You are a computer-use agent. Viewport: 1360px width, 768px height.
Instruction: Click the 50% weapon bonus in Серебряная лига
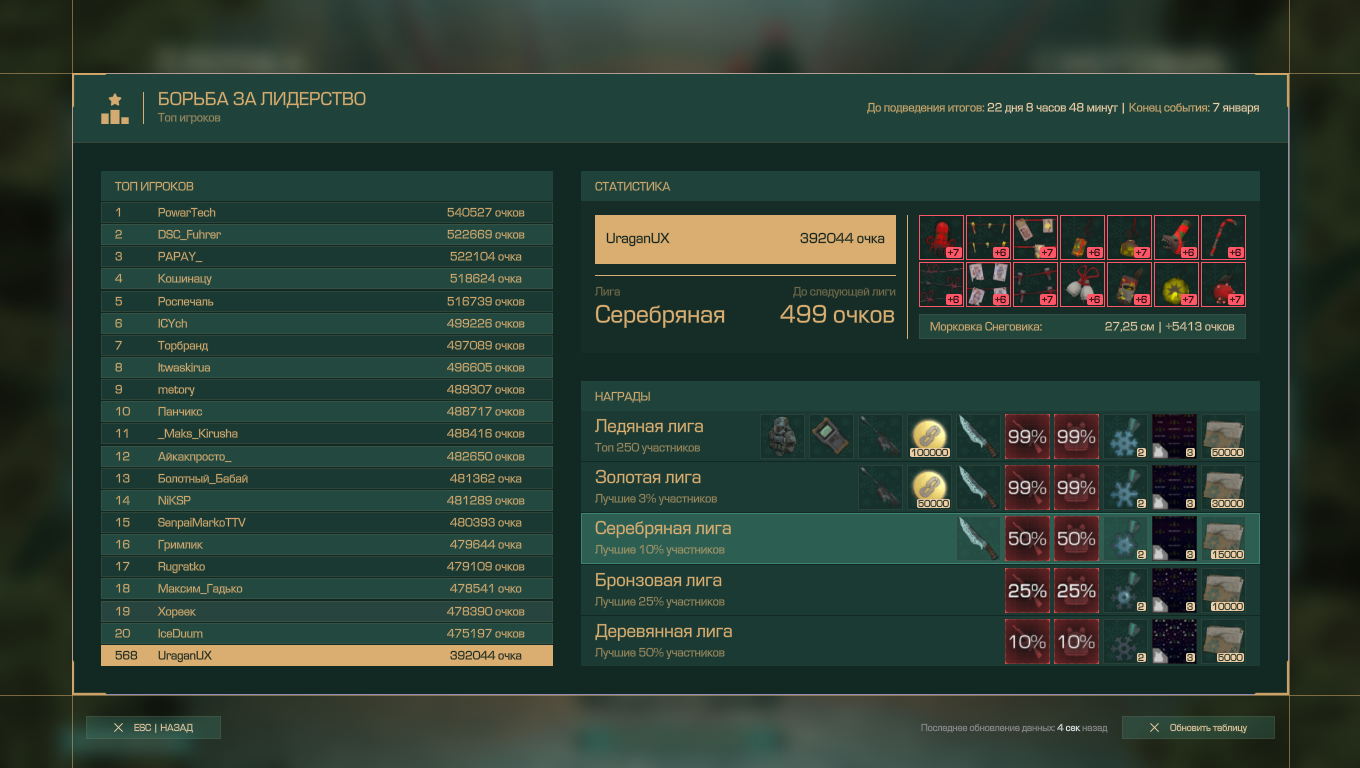(1027, 539)
